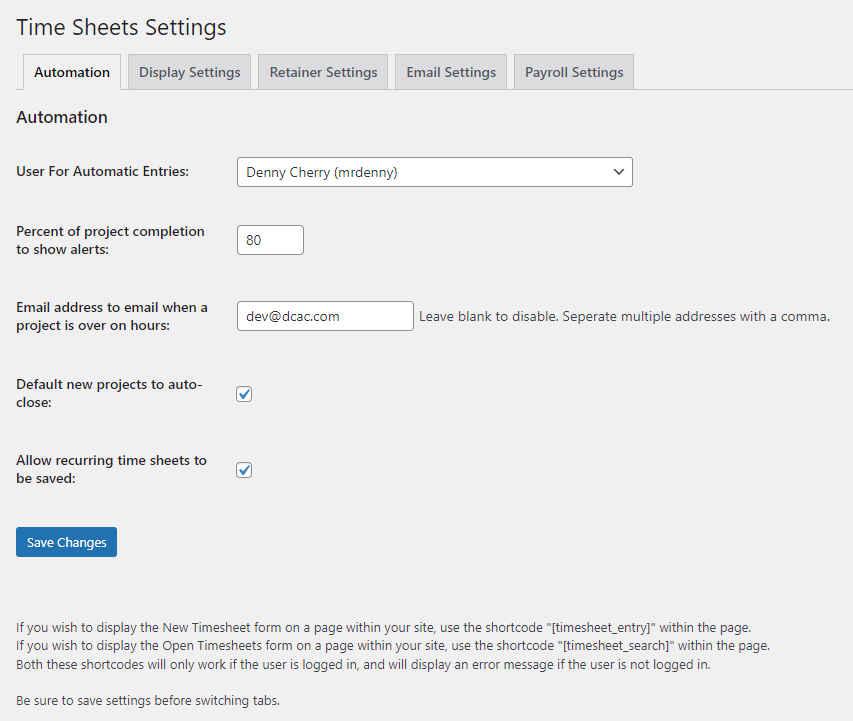The height and width of the screenshot is (721, 853).
Task: Click the Default new projects auto-close label
Action: coord(109,393)
